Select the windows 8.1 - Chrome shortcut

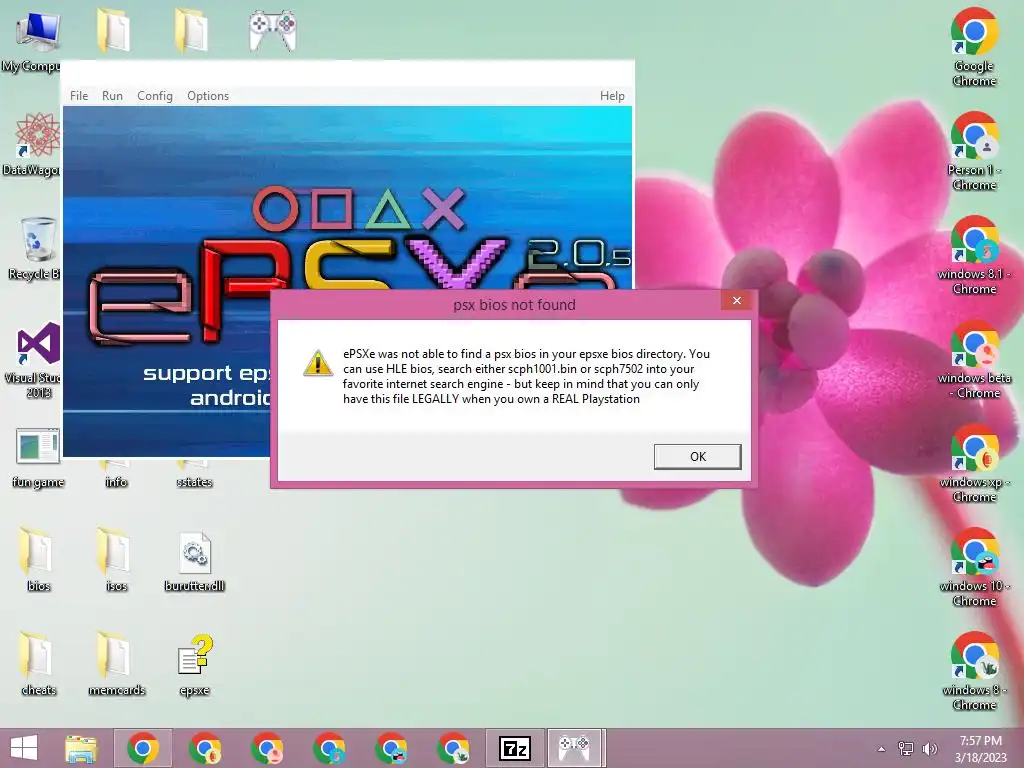(974, 255)
